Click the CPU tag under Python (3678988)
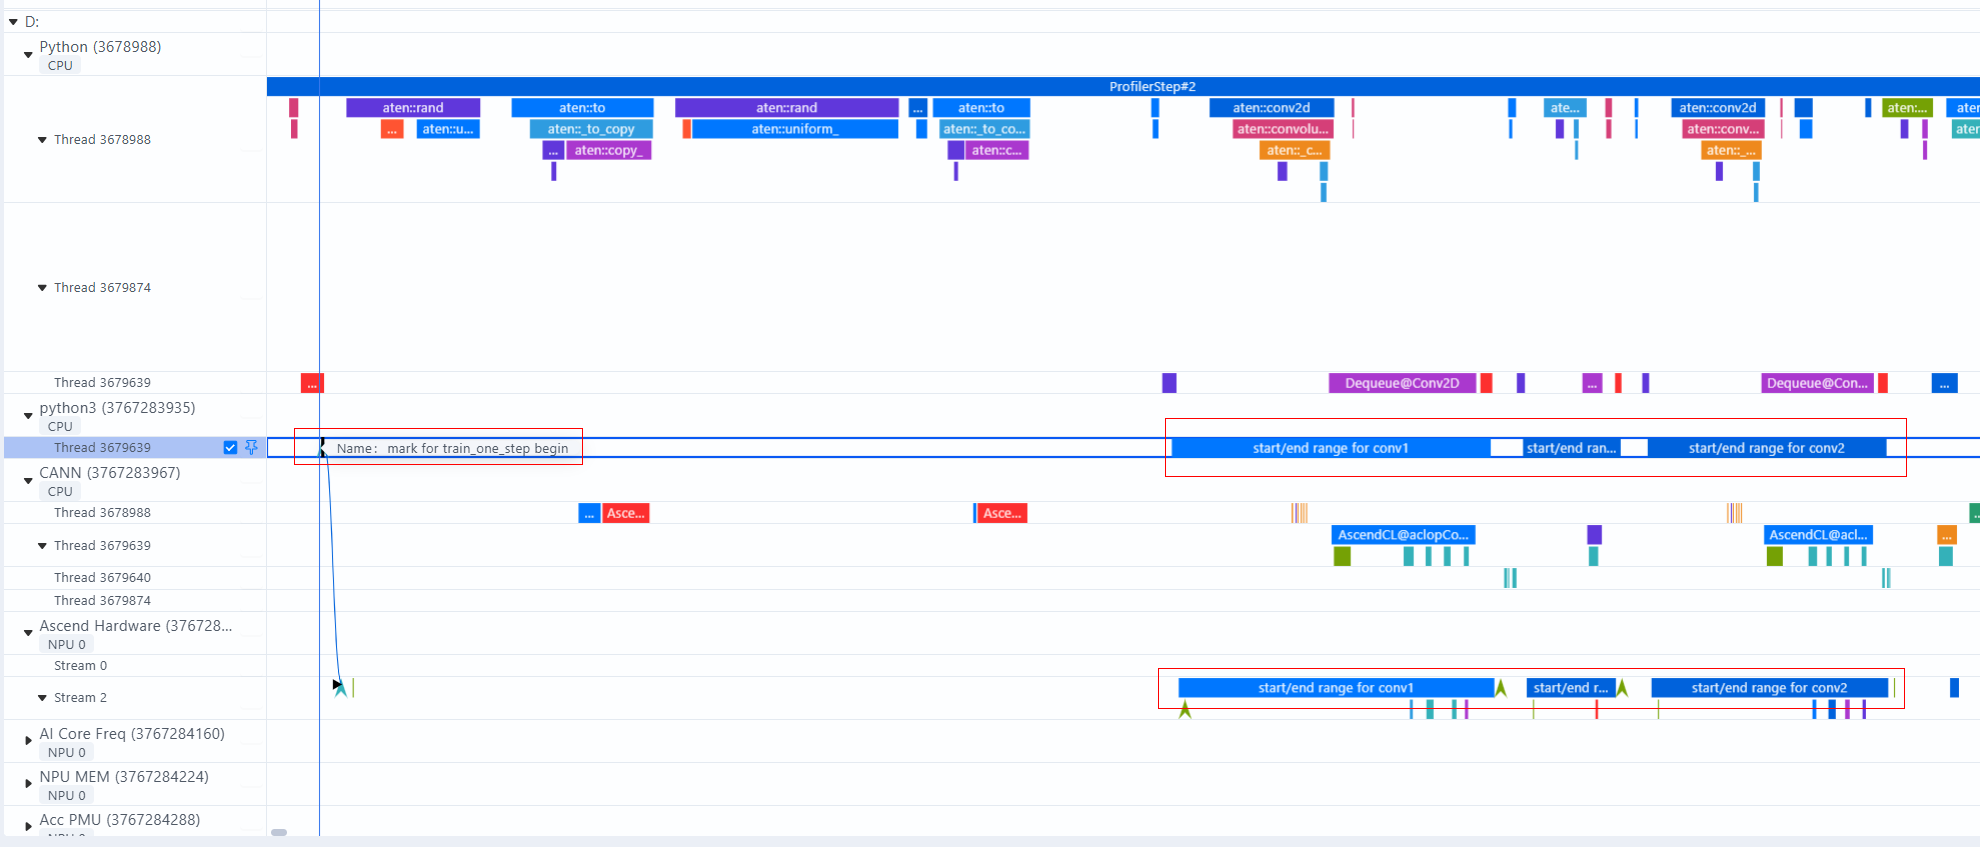 (60, 66)
